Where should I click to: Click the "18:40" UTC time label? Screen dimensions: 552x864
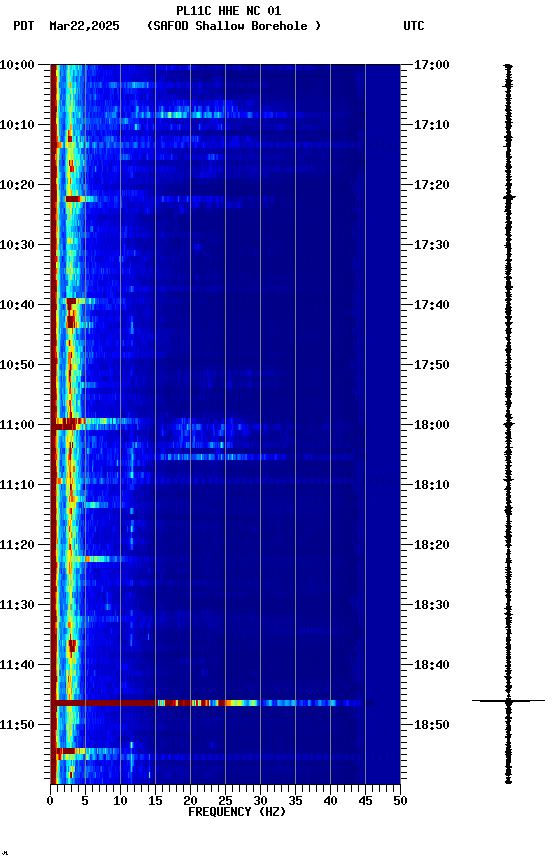pos(432,666)
